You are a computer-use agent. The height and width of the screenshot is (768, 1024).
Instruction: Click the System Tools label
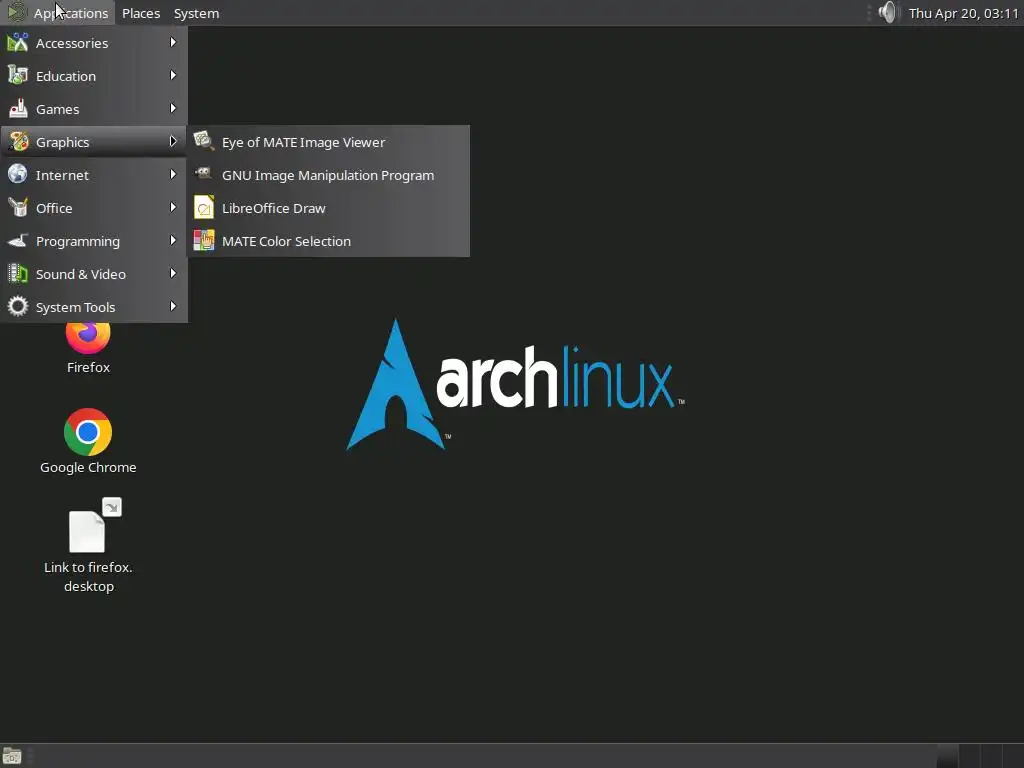click(75, 307)
